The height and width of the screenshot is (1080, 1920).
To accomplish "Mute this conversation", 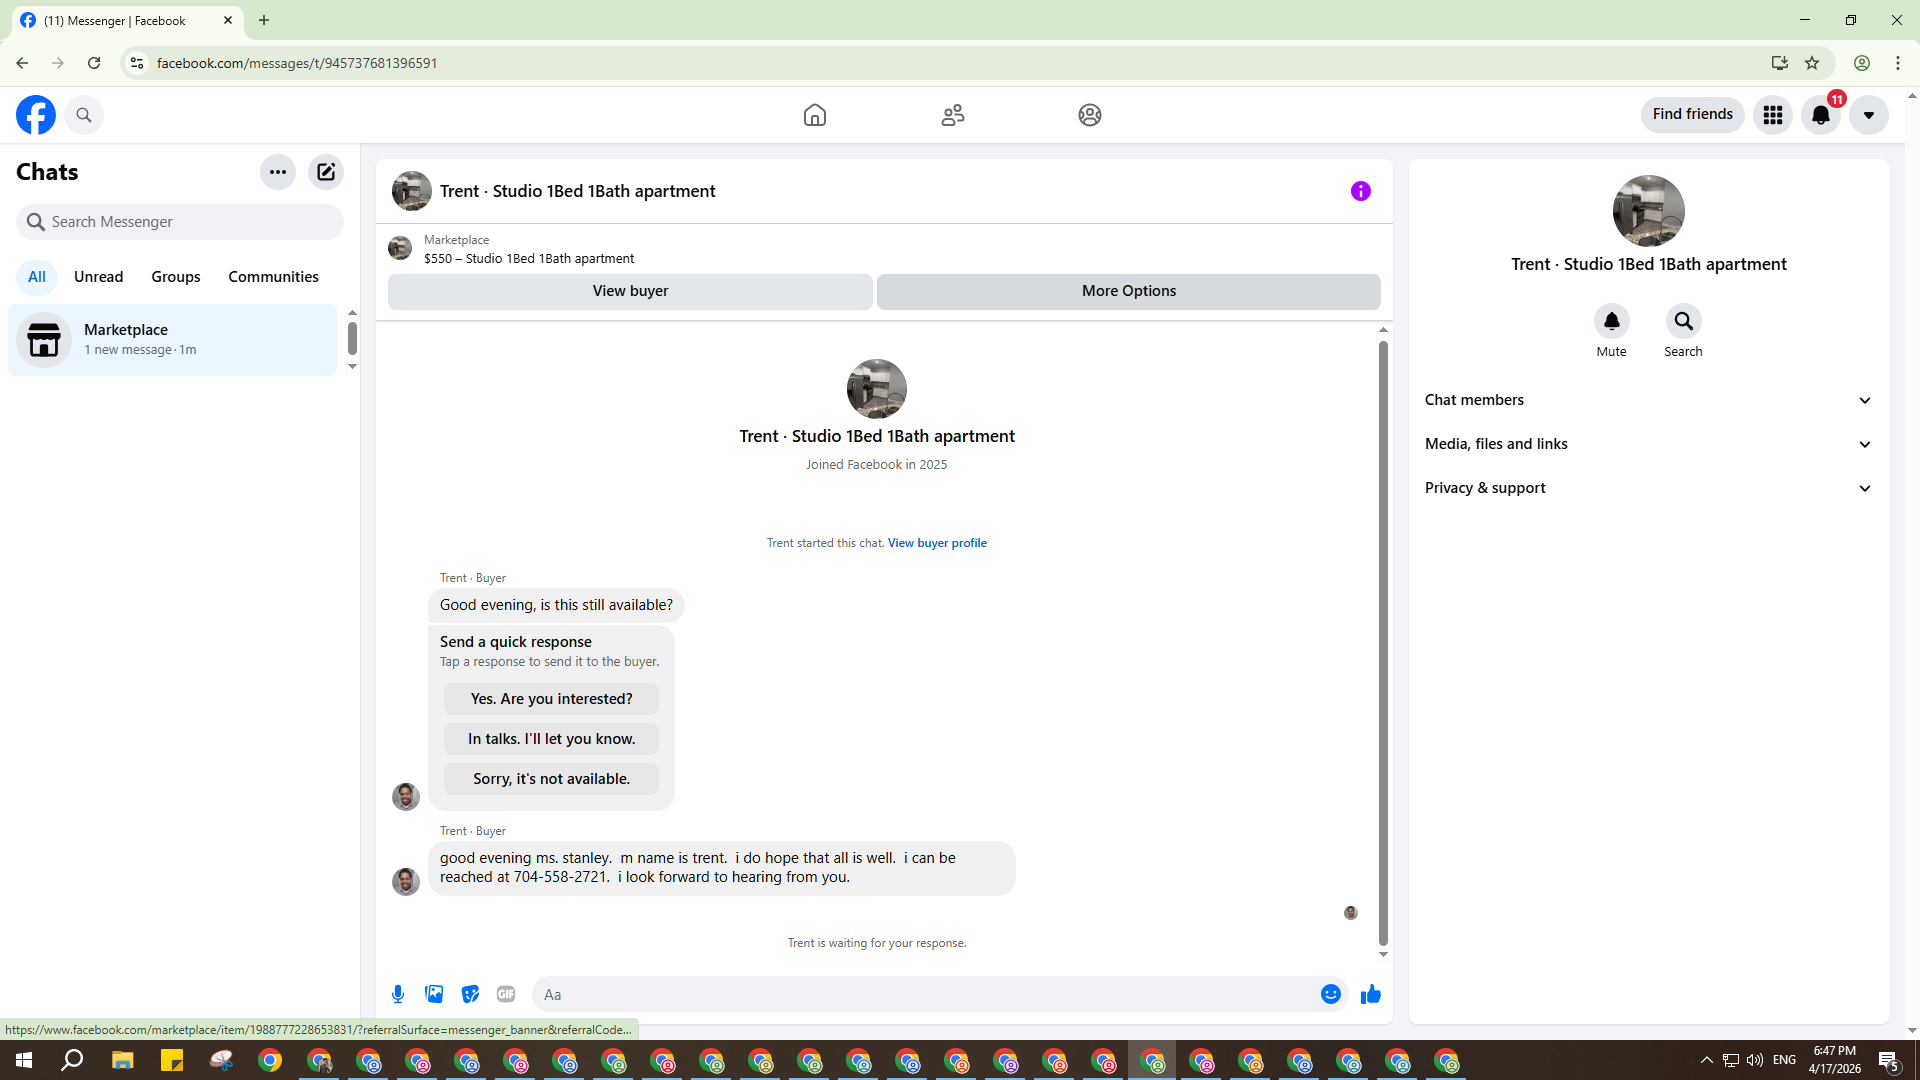I will [x=1611, y=322].
